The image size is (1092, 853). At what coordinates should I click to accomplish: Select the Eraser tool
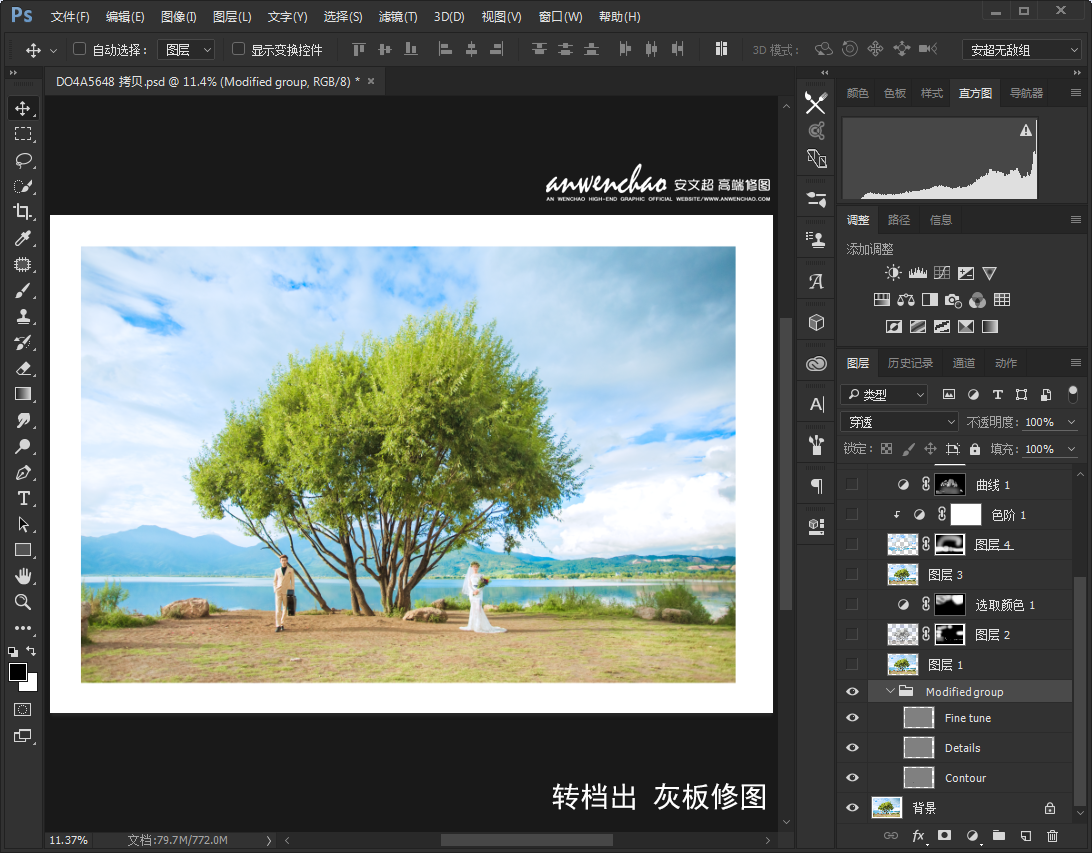[23, 368]
